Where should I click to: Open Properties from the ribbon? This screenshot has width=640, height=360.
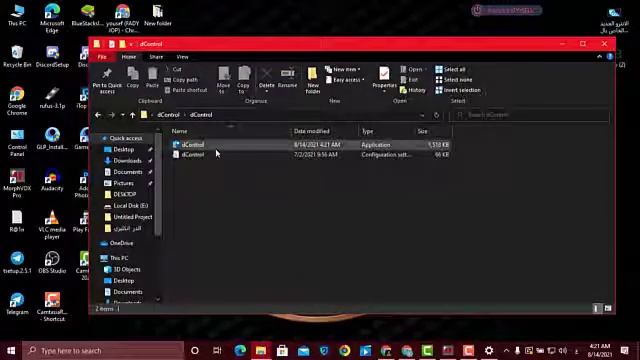pos(384,79)
